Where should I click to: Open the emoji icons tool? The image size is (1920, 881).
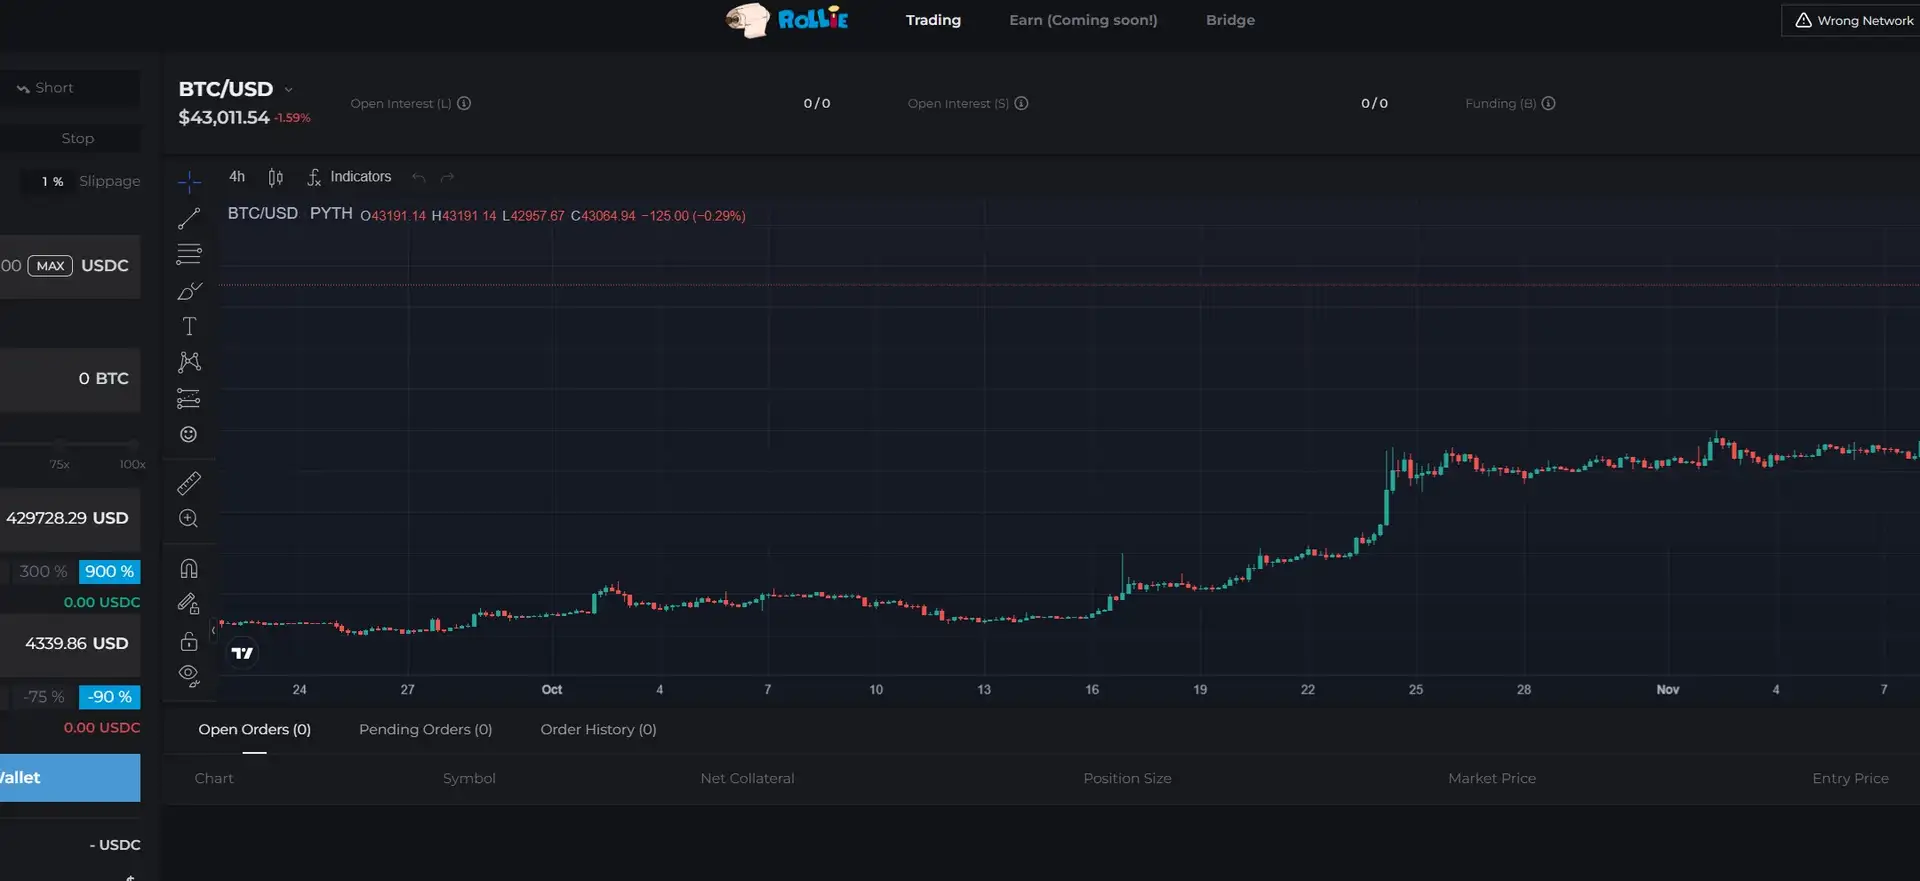tap(188, 434)
